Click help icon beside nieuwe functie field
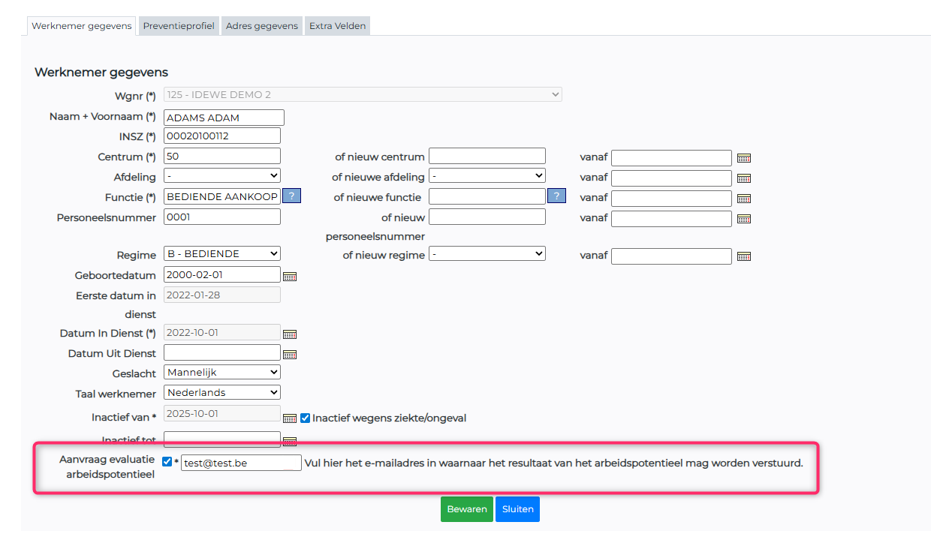Image resolution: width=945 pixels, height=535 pixels. pyautogui.click(x=557, y=197)
